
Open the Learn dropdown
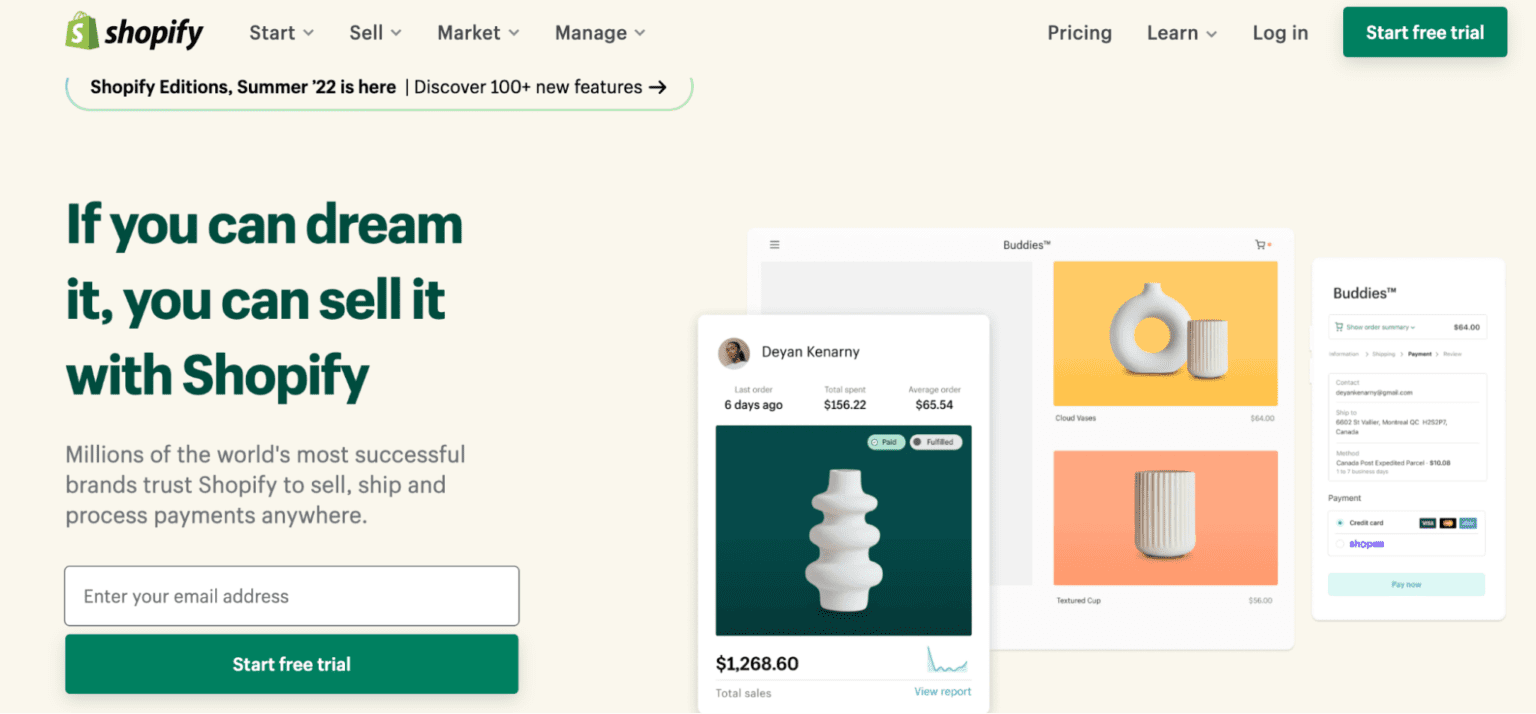tap(1181, 32)
